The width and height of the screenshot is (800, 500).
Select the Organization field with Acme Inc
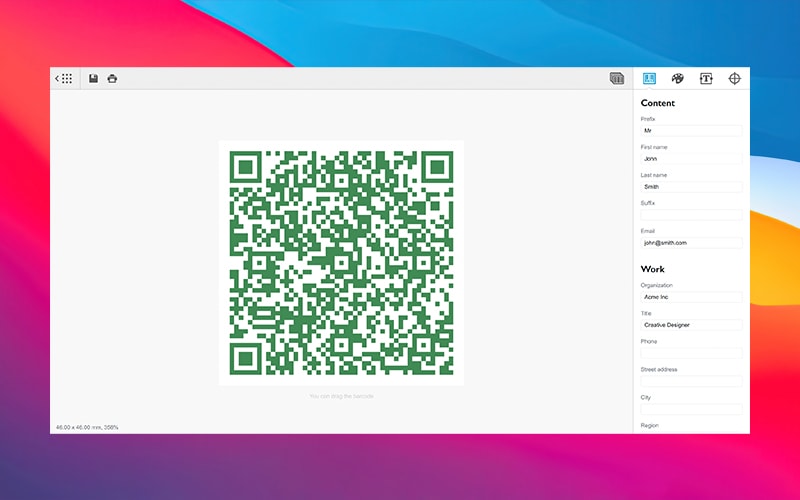[x=691, y=297]
